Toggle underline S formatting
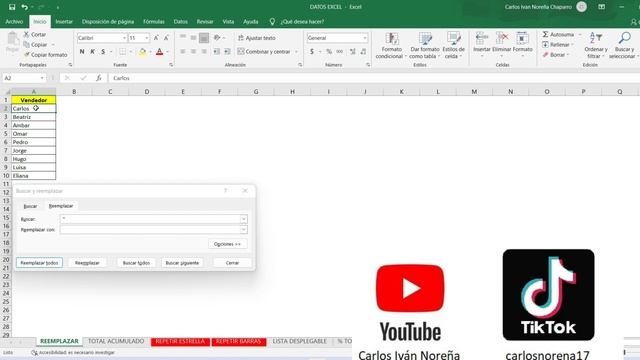 coord(103,52)
